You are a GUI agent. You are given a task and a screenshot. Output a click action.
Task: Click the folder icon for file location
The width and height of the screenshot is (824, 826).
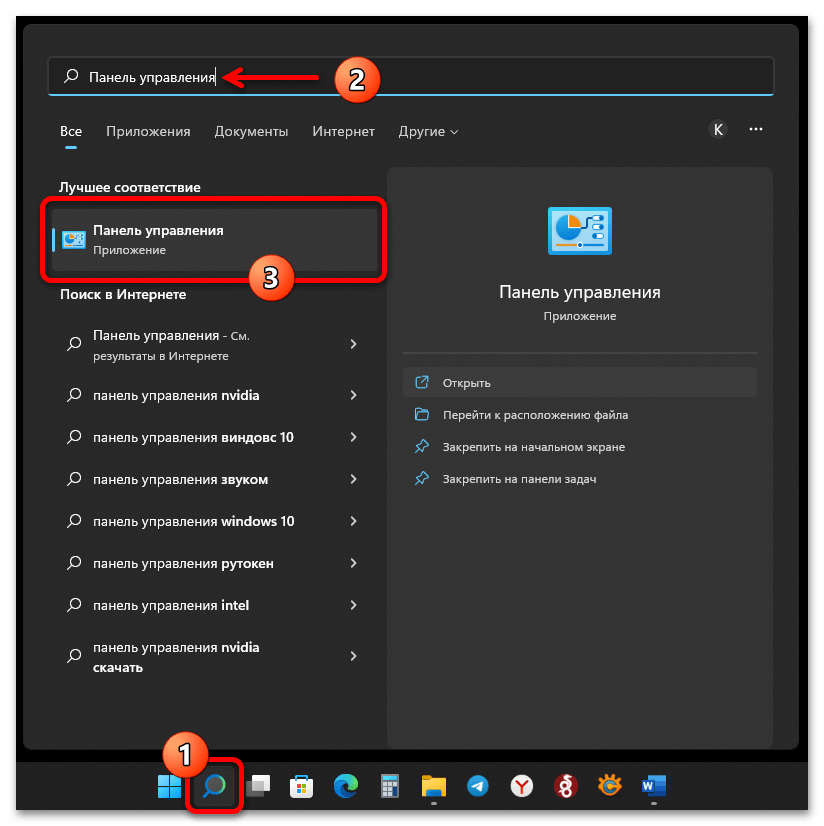point(421,415)
